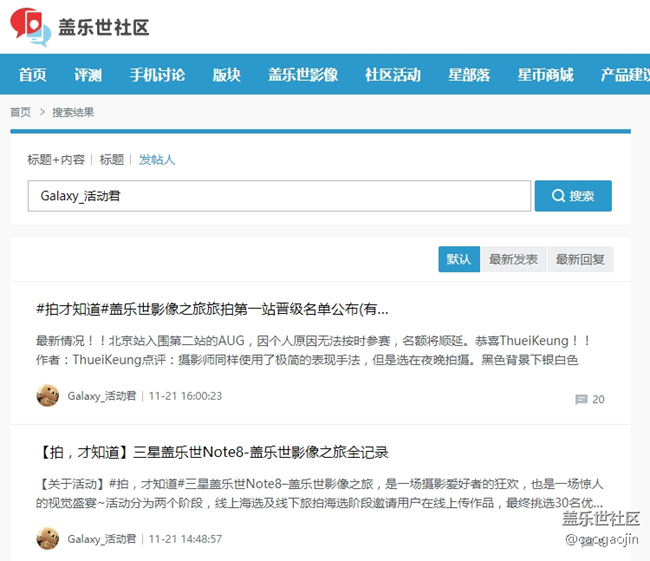This screenshot has height=561, width=650.
Task: Click the excerpt starting 【关于活动】#拍，才知道#
Action: [319, 493]
